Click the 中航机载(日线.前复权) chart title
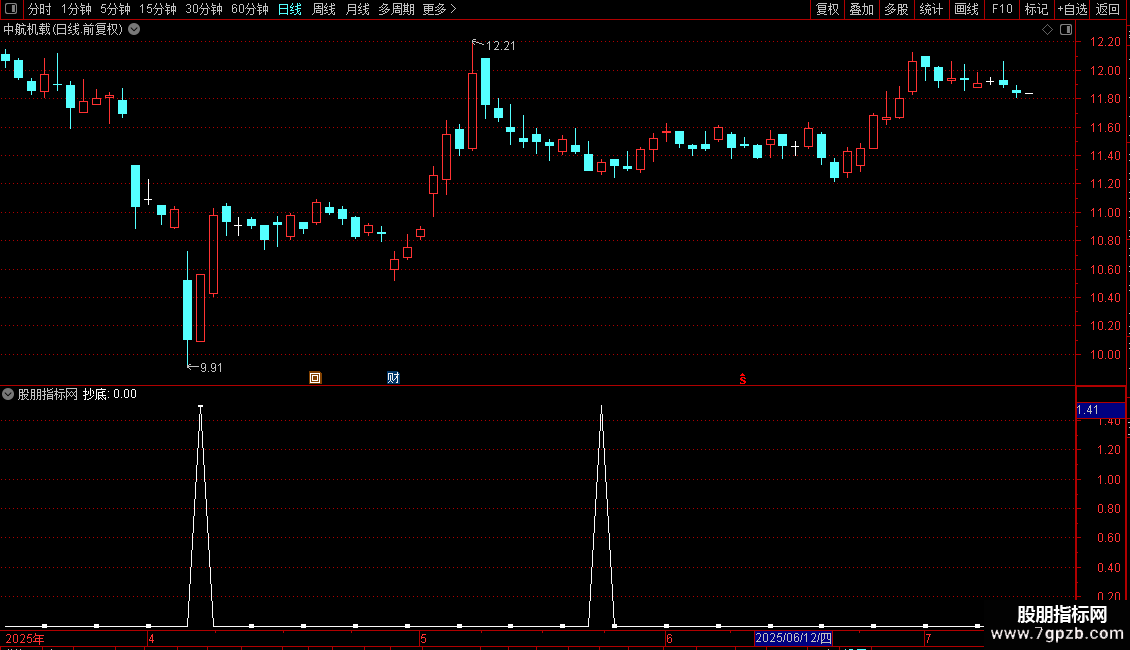Viewport: 1130px width, 650px height. [63, 30]
